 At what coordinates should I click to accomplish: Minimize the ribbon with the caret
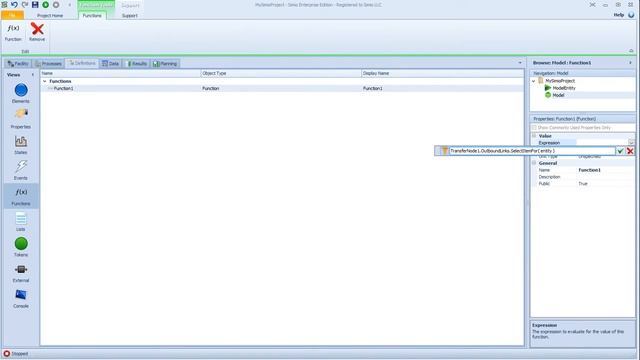pyautogui.click(x=631, y=51)
